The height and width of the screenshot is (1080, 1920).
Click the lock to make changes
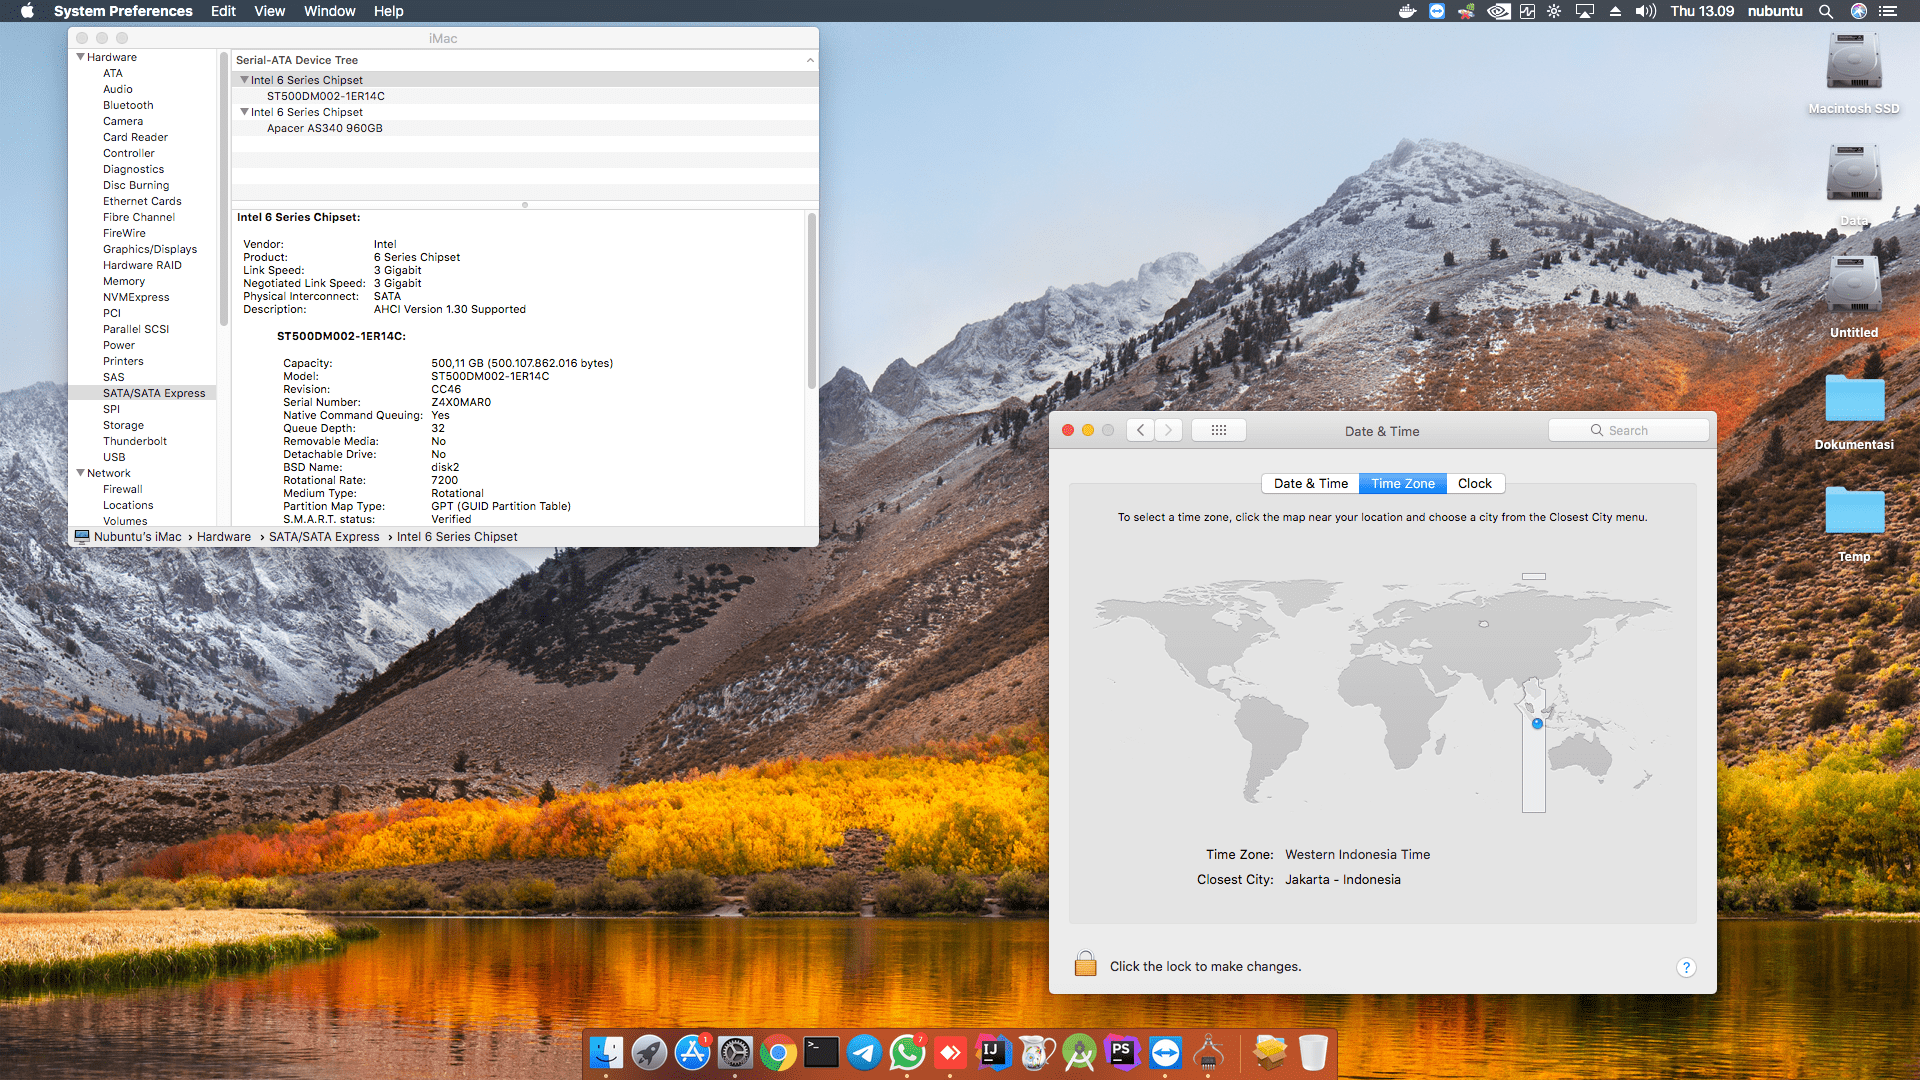pyautogui.click(x=1085, y=963)
